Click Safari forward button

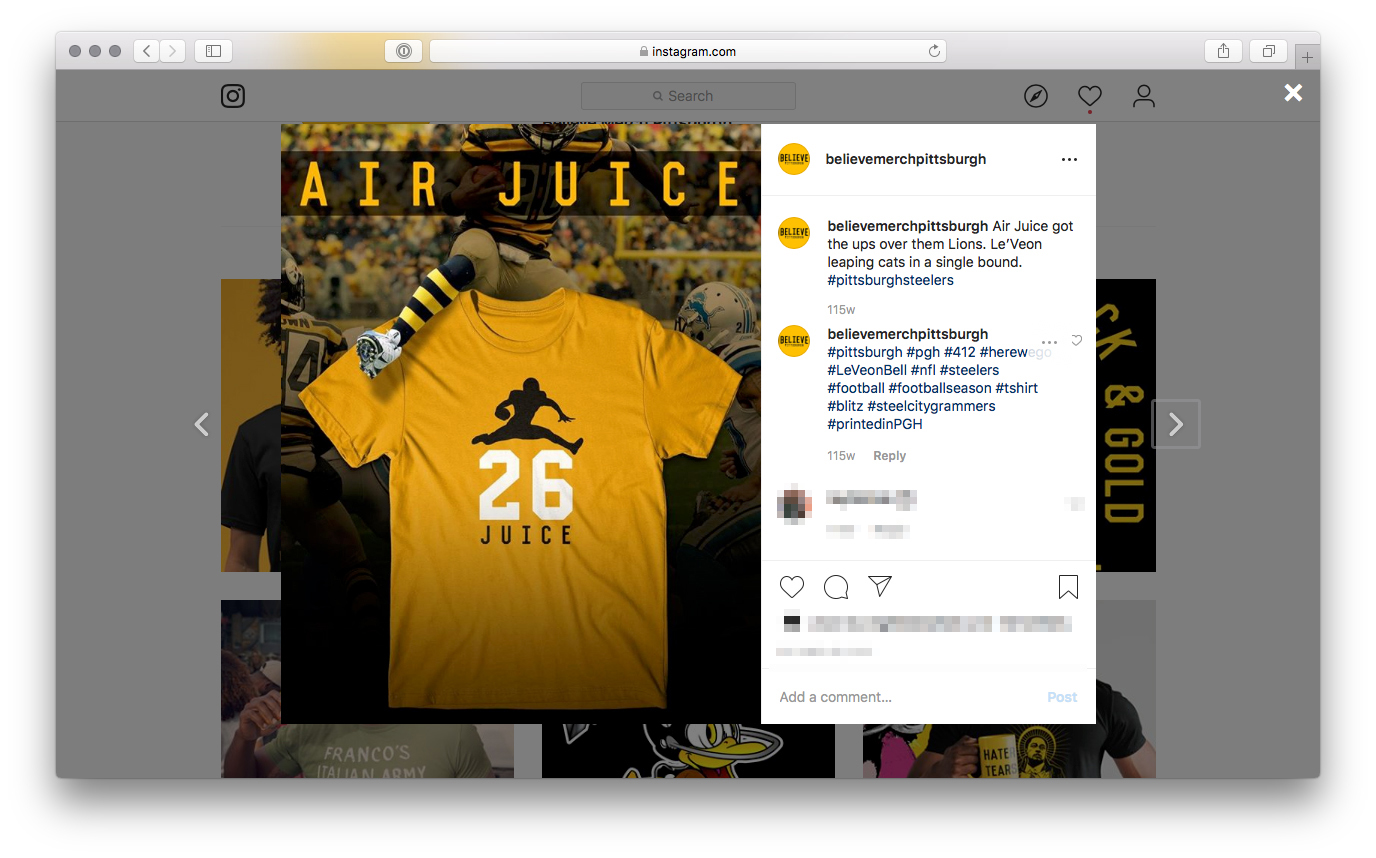point(172,51)
